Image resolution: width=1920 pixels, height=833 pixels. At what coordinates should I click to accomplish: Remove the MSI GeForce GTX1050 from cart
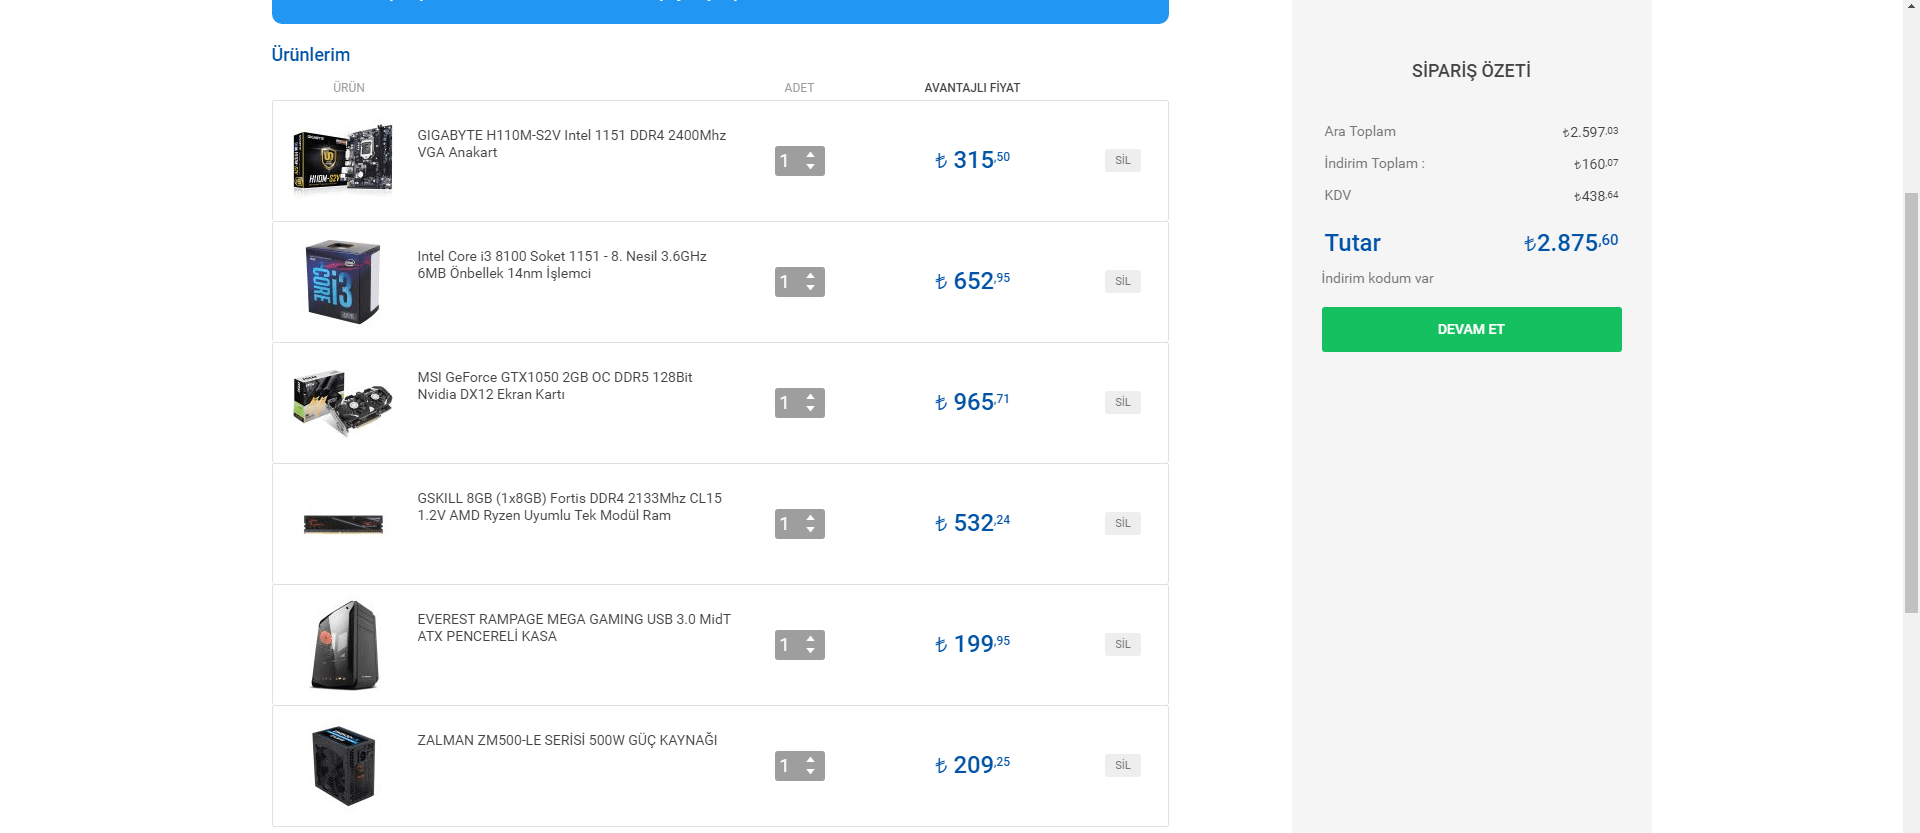click(x=1122, y=402)
